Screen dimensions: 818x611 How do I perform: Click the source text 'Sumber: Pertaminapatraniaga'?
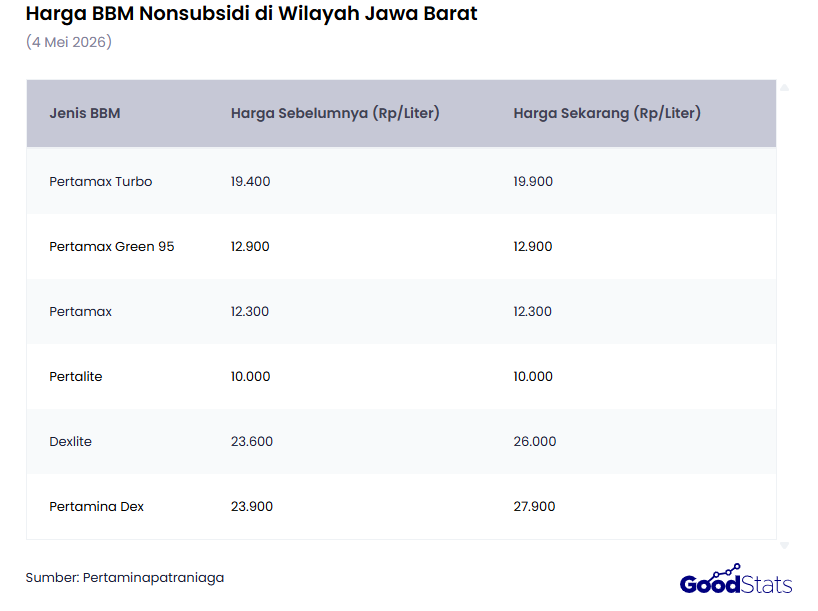[125, 578]
